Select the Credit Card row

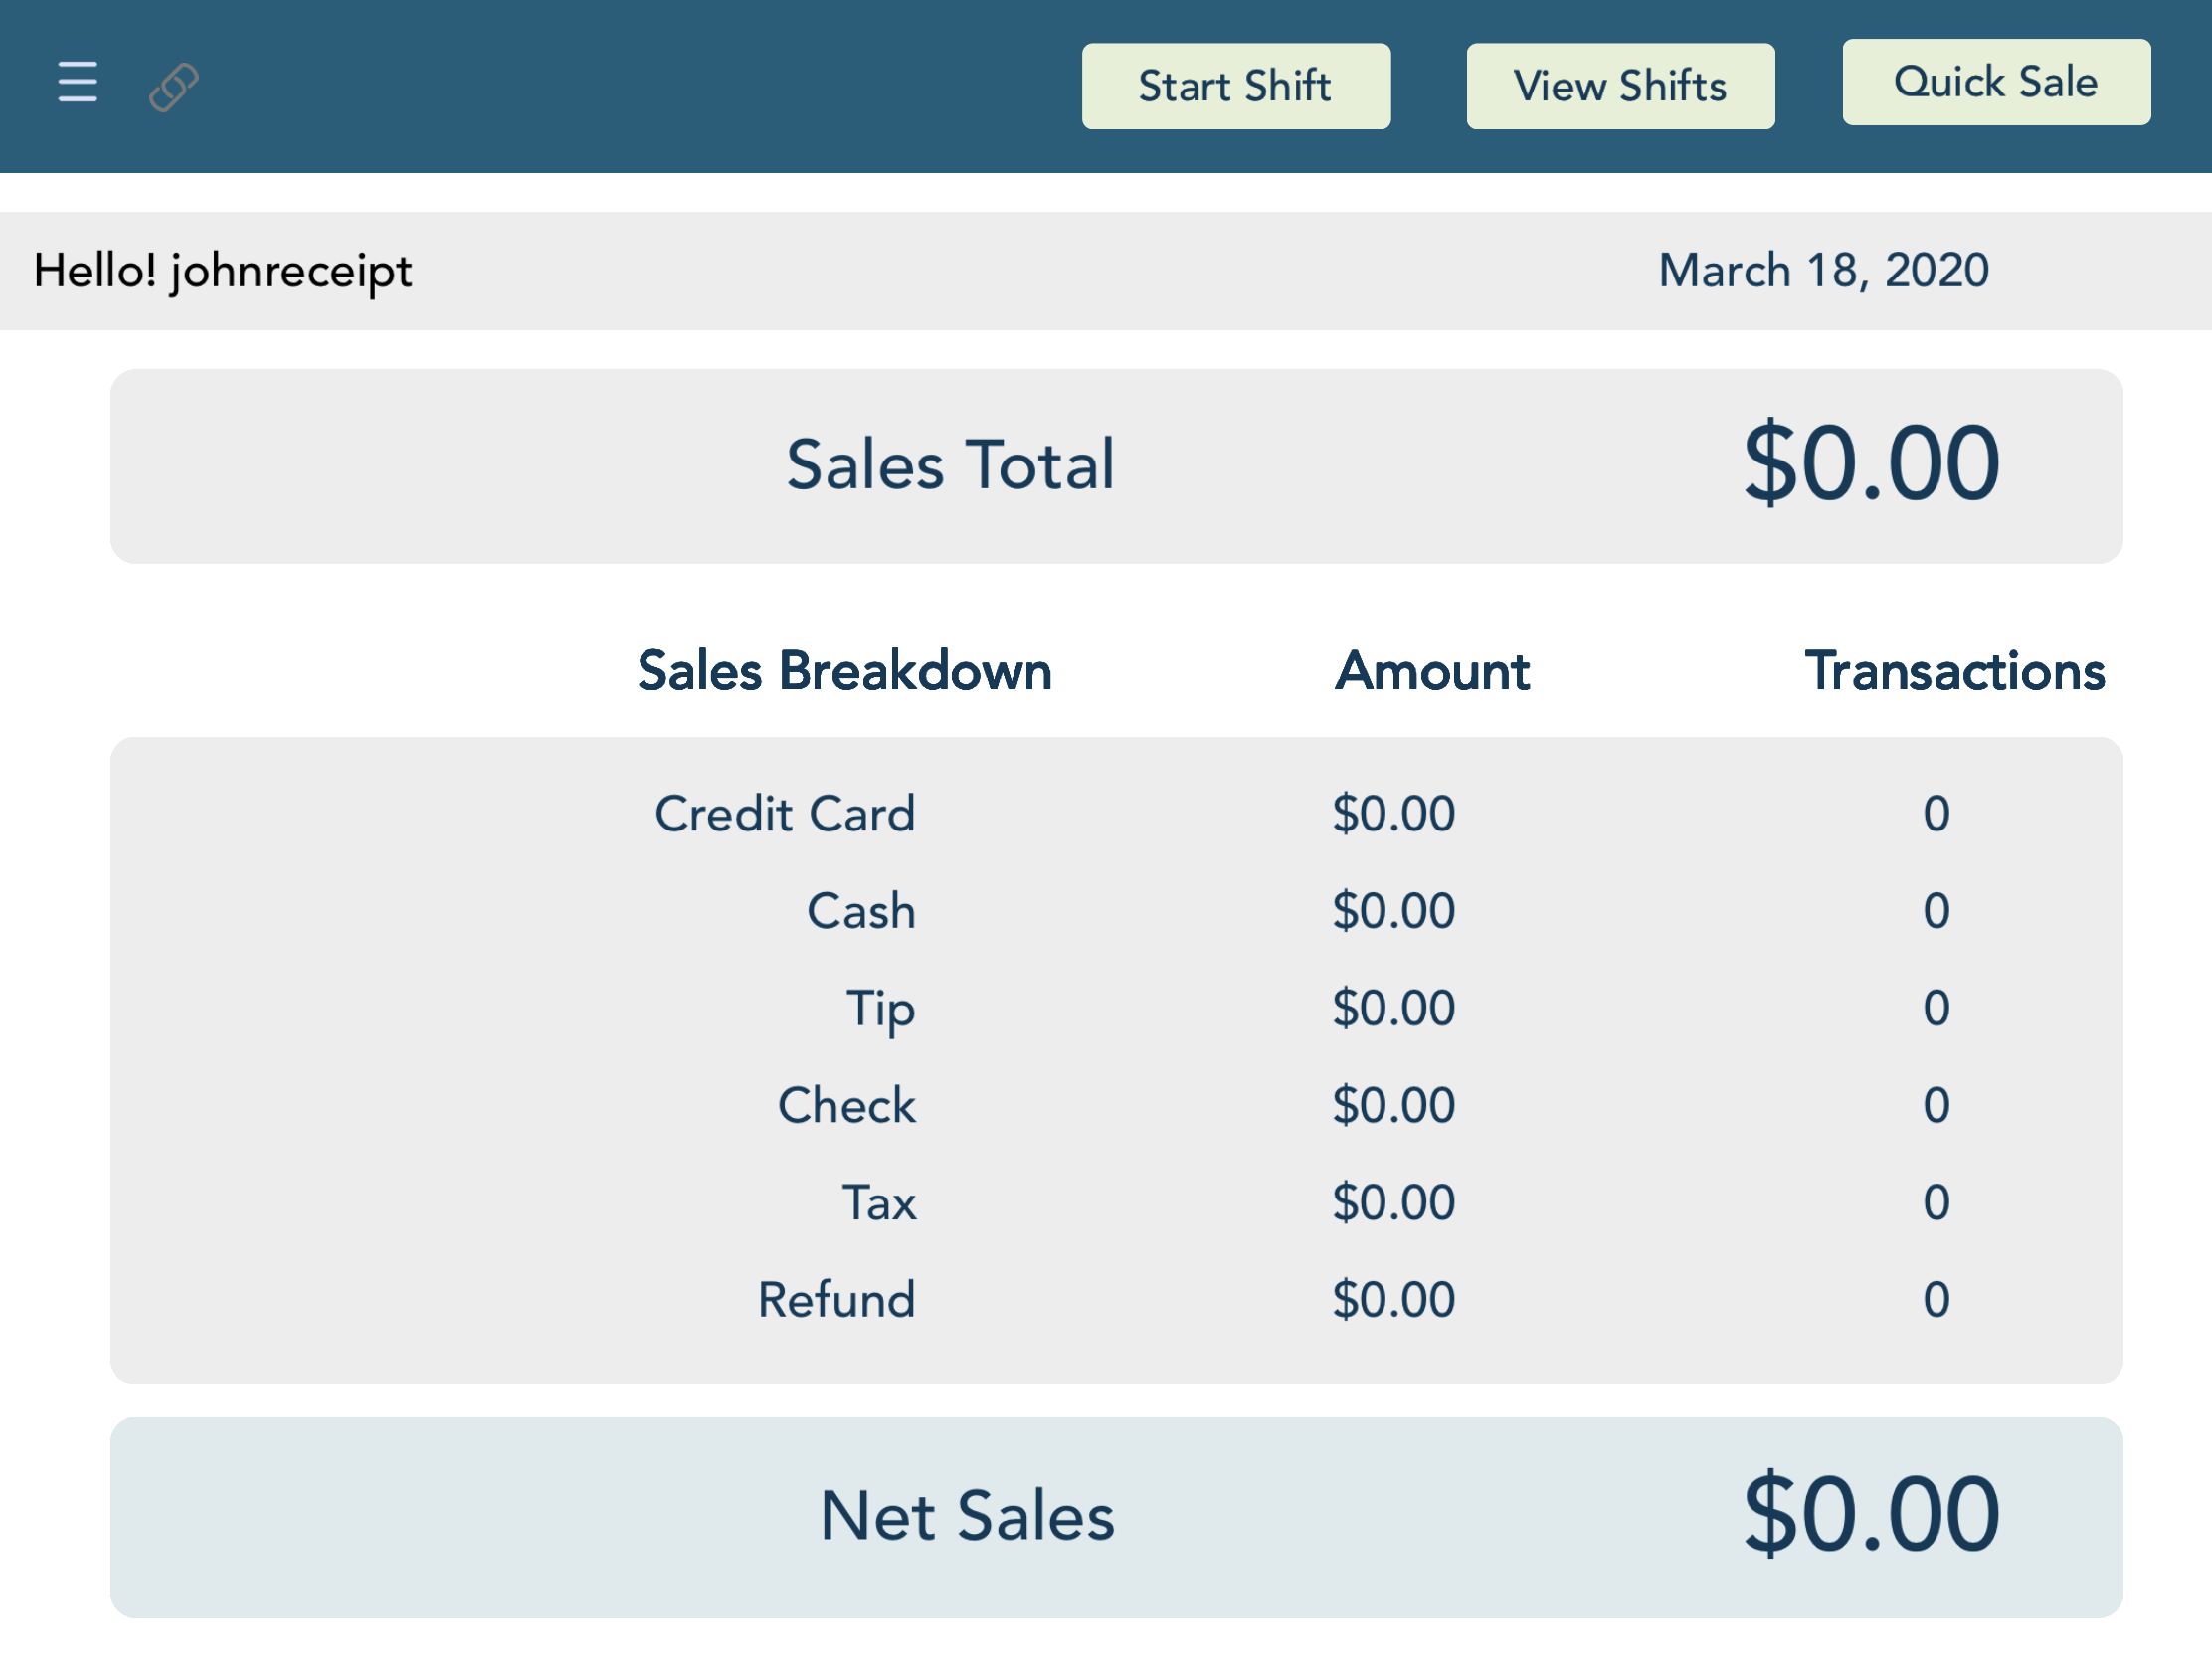coord(785,814)
